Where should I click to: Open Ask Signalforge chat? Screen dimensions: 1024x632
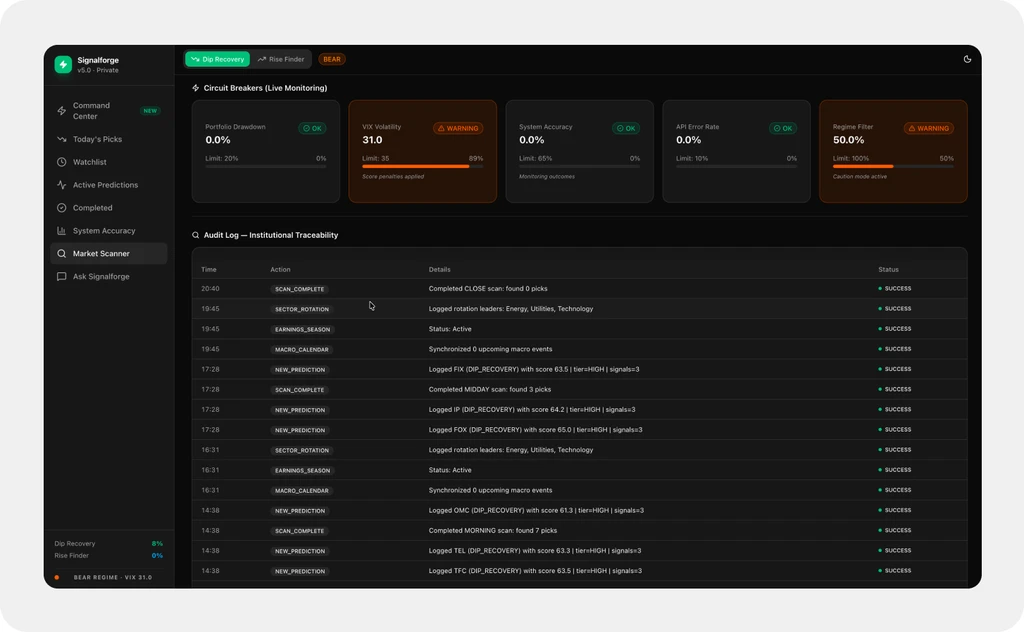pos(108,276)
